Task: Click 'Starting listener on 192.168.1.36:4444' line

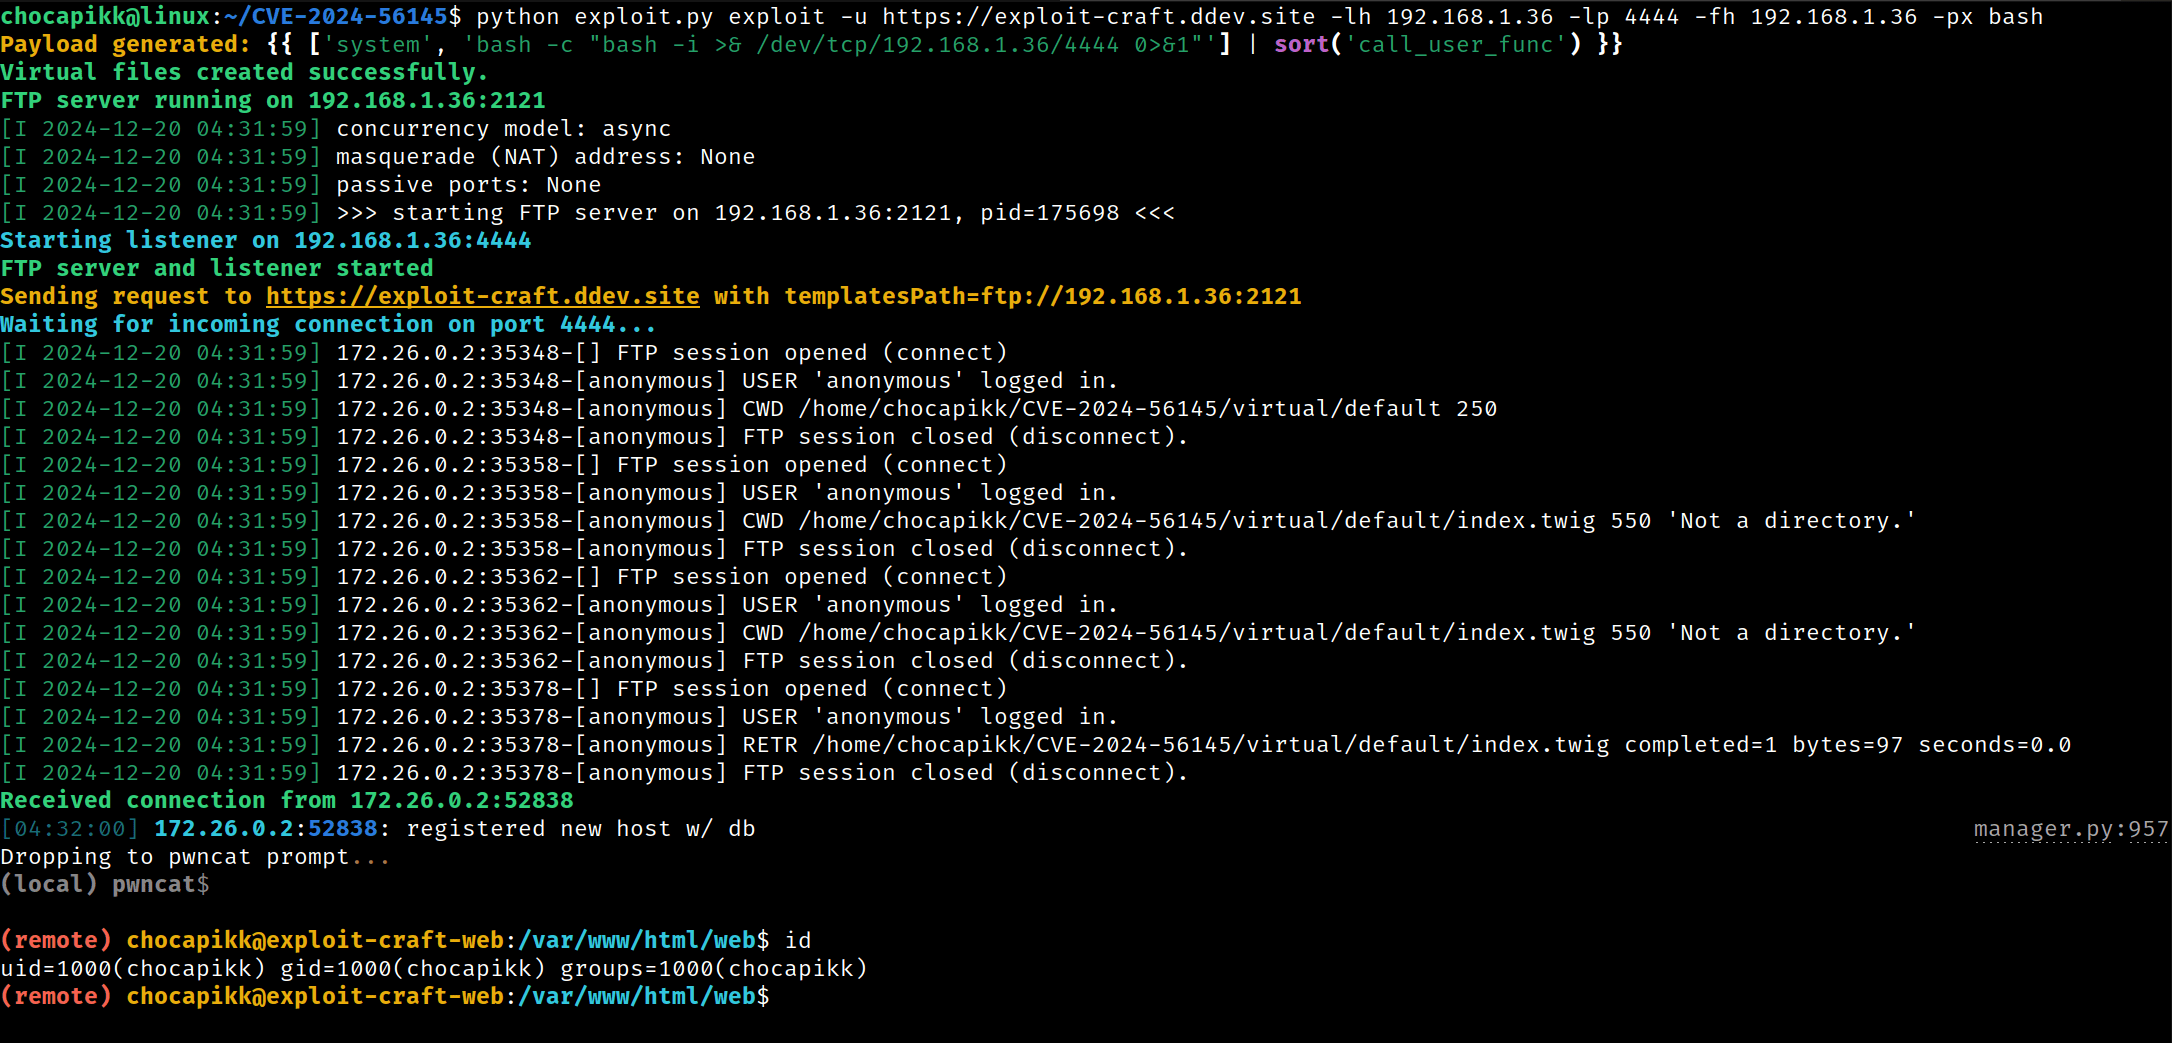Action: coord(266,241)
